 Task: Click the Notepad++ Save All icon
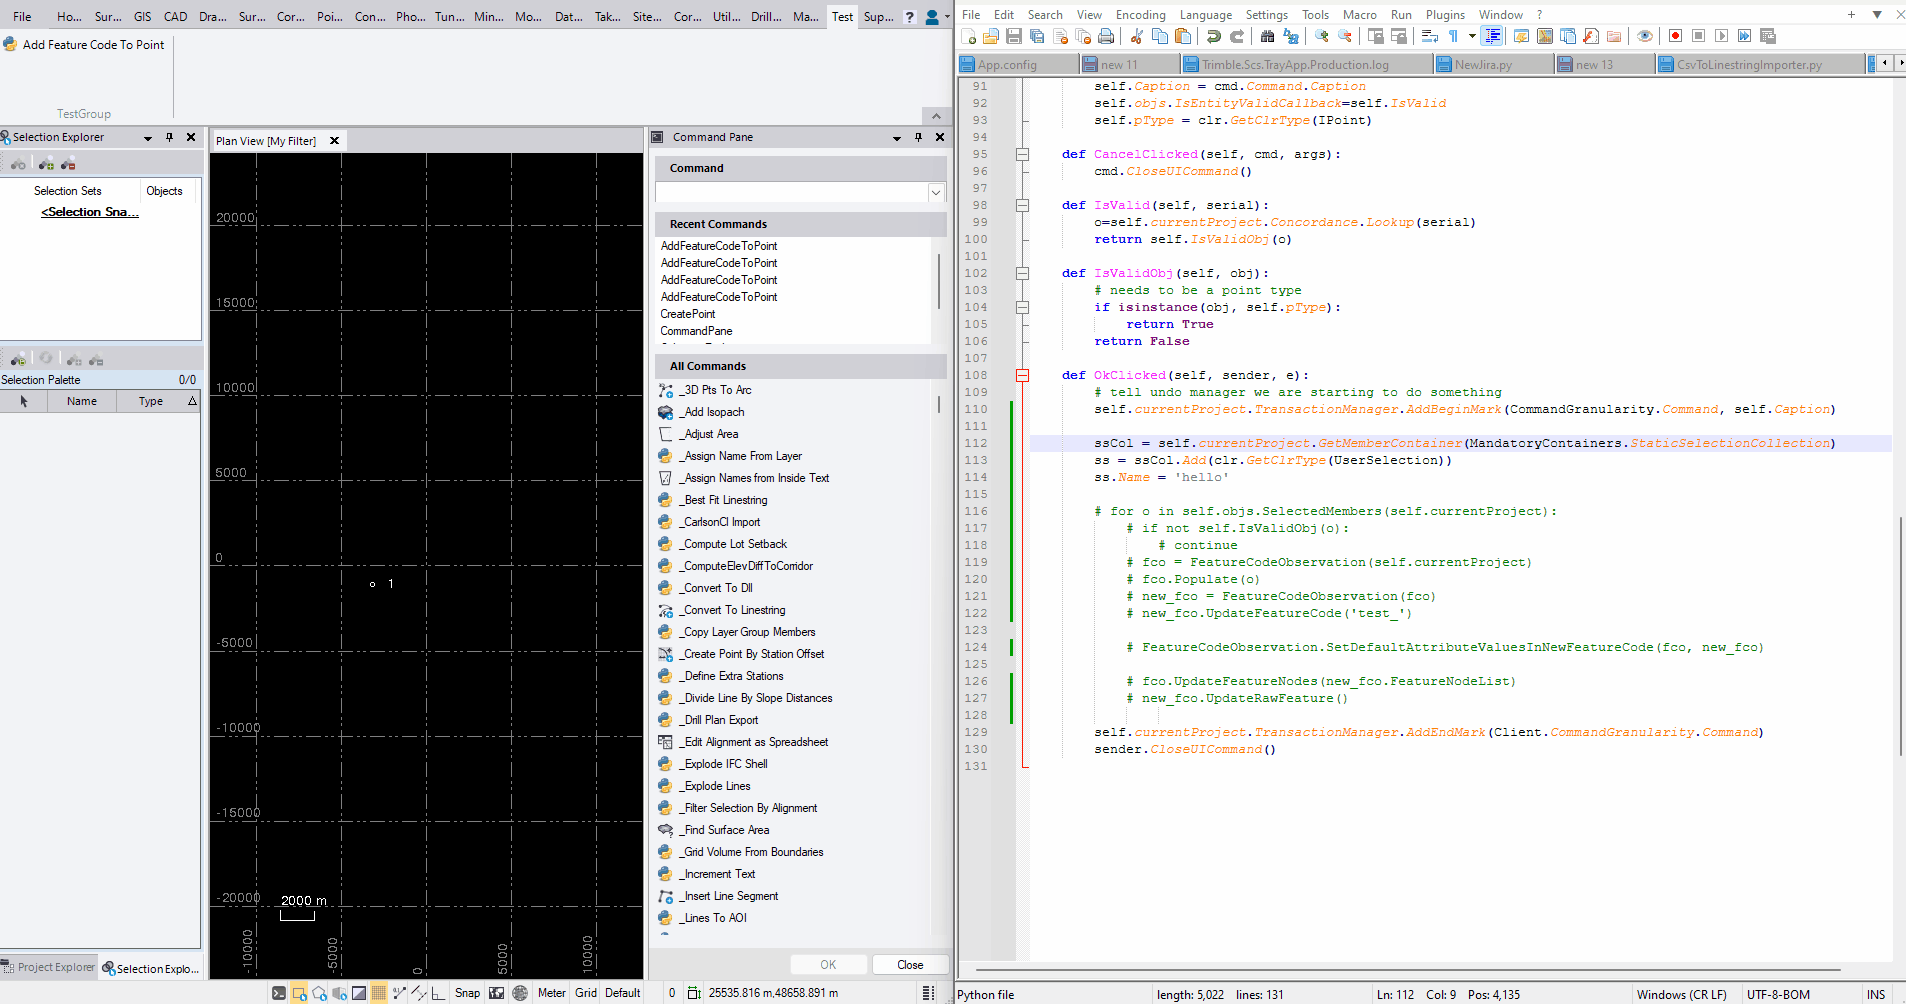click(1037, 36)
